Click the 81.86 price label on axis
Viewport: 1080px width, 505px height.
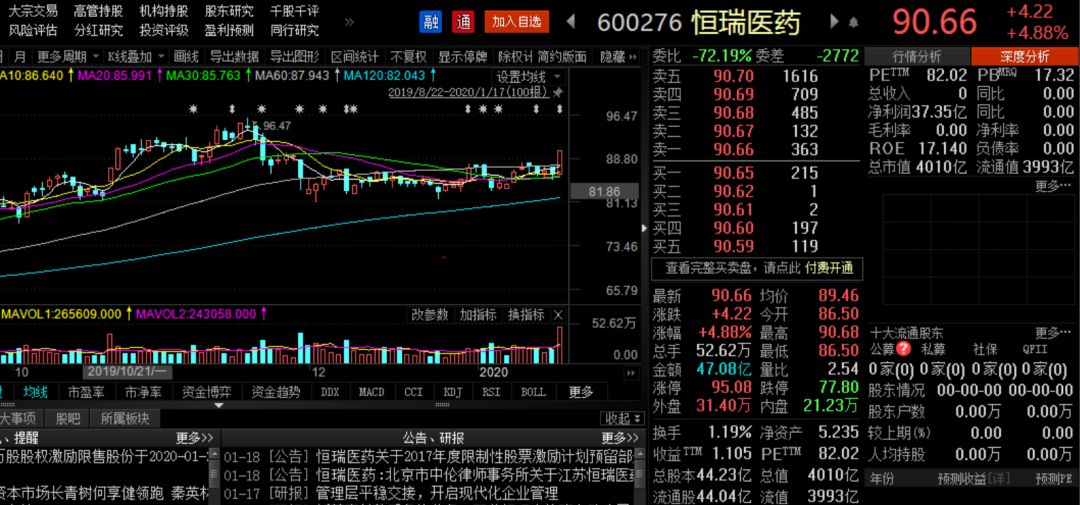[x=605, y=192]
